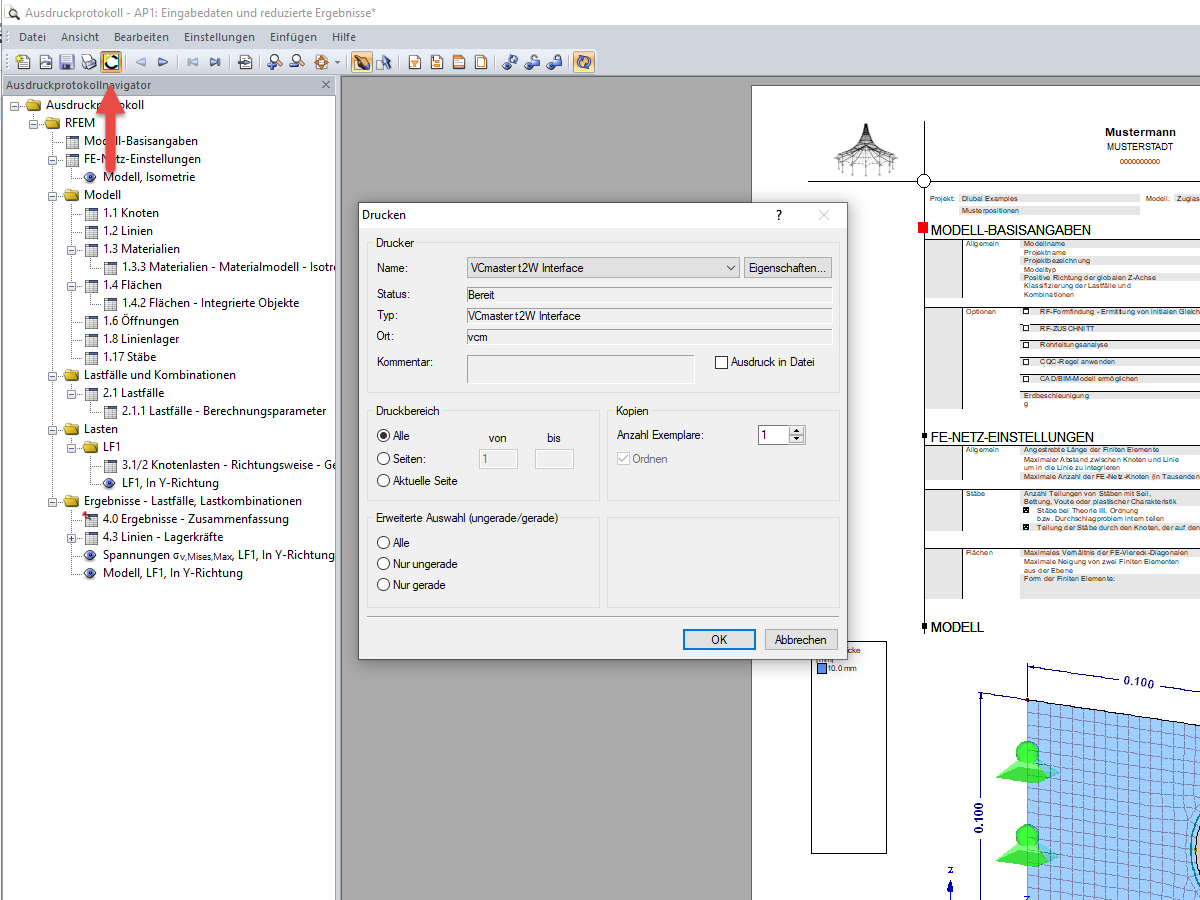The width and height of the screenshot is (1200, 900).
Task: Click the new printout report icon
Action: coord(24,62)
